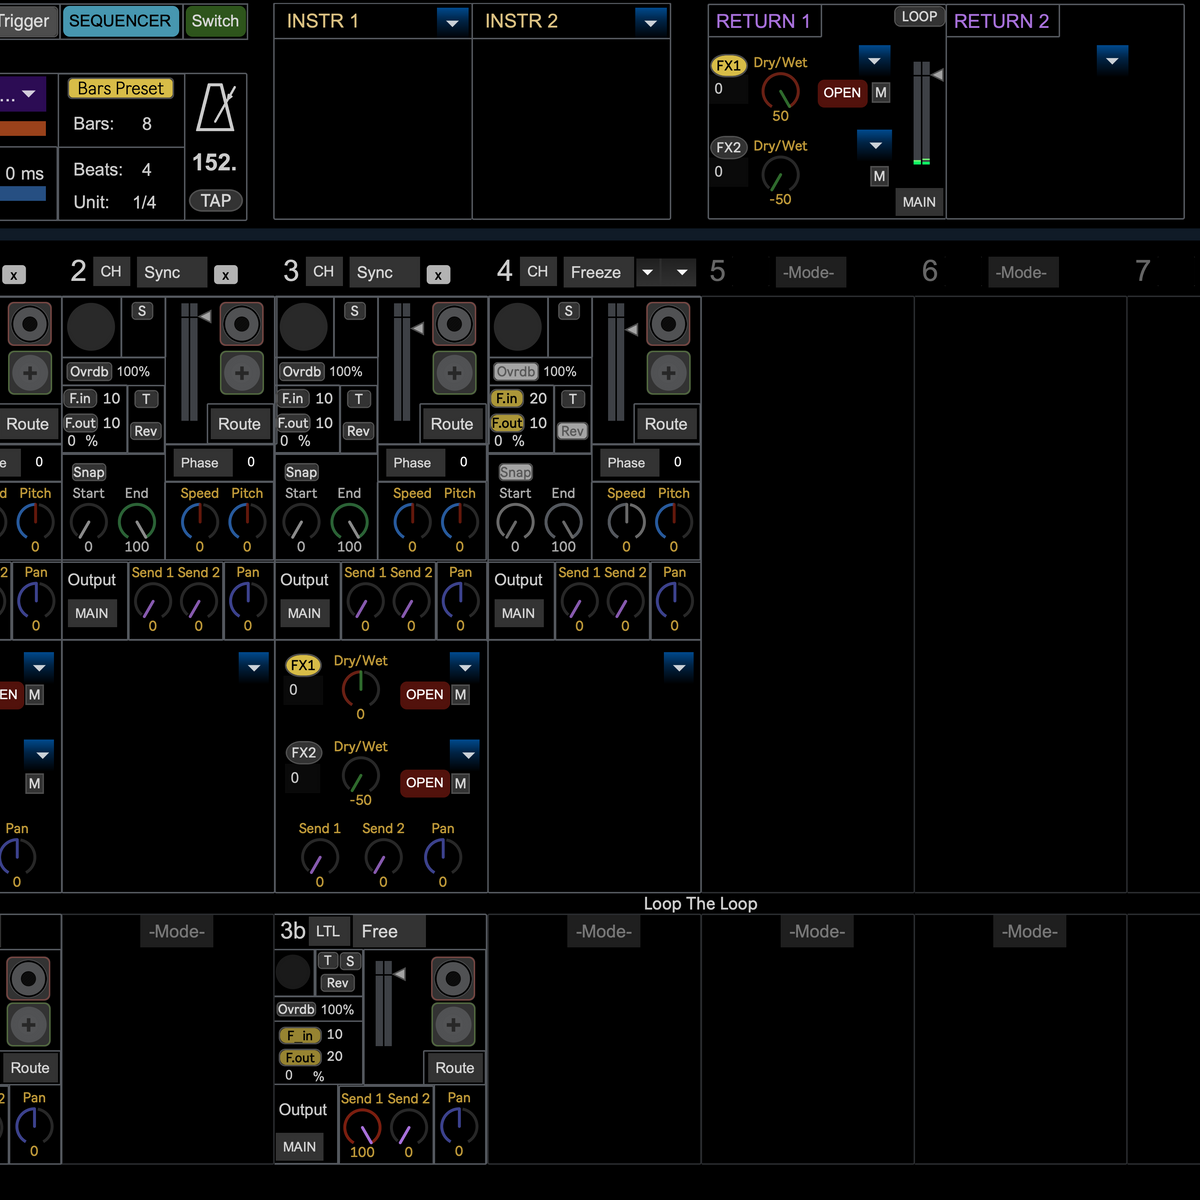Image resolution: width=1200 pixels, height=1200 pixels.
Task: Open the INSTR 1 dropdown
Action: point(453,21)
